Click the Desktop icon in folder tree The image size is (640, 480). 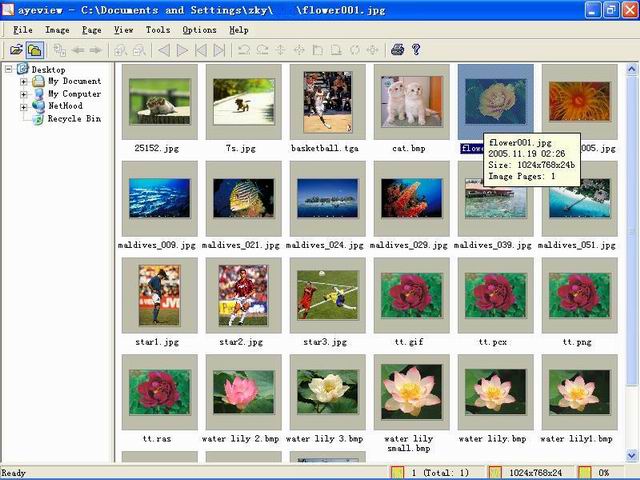(22, 69)
